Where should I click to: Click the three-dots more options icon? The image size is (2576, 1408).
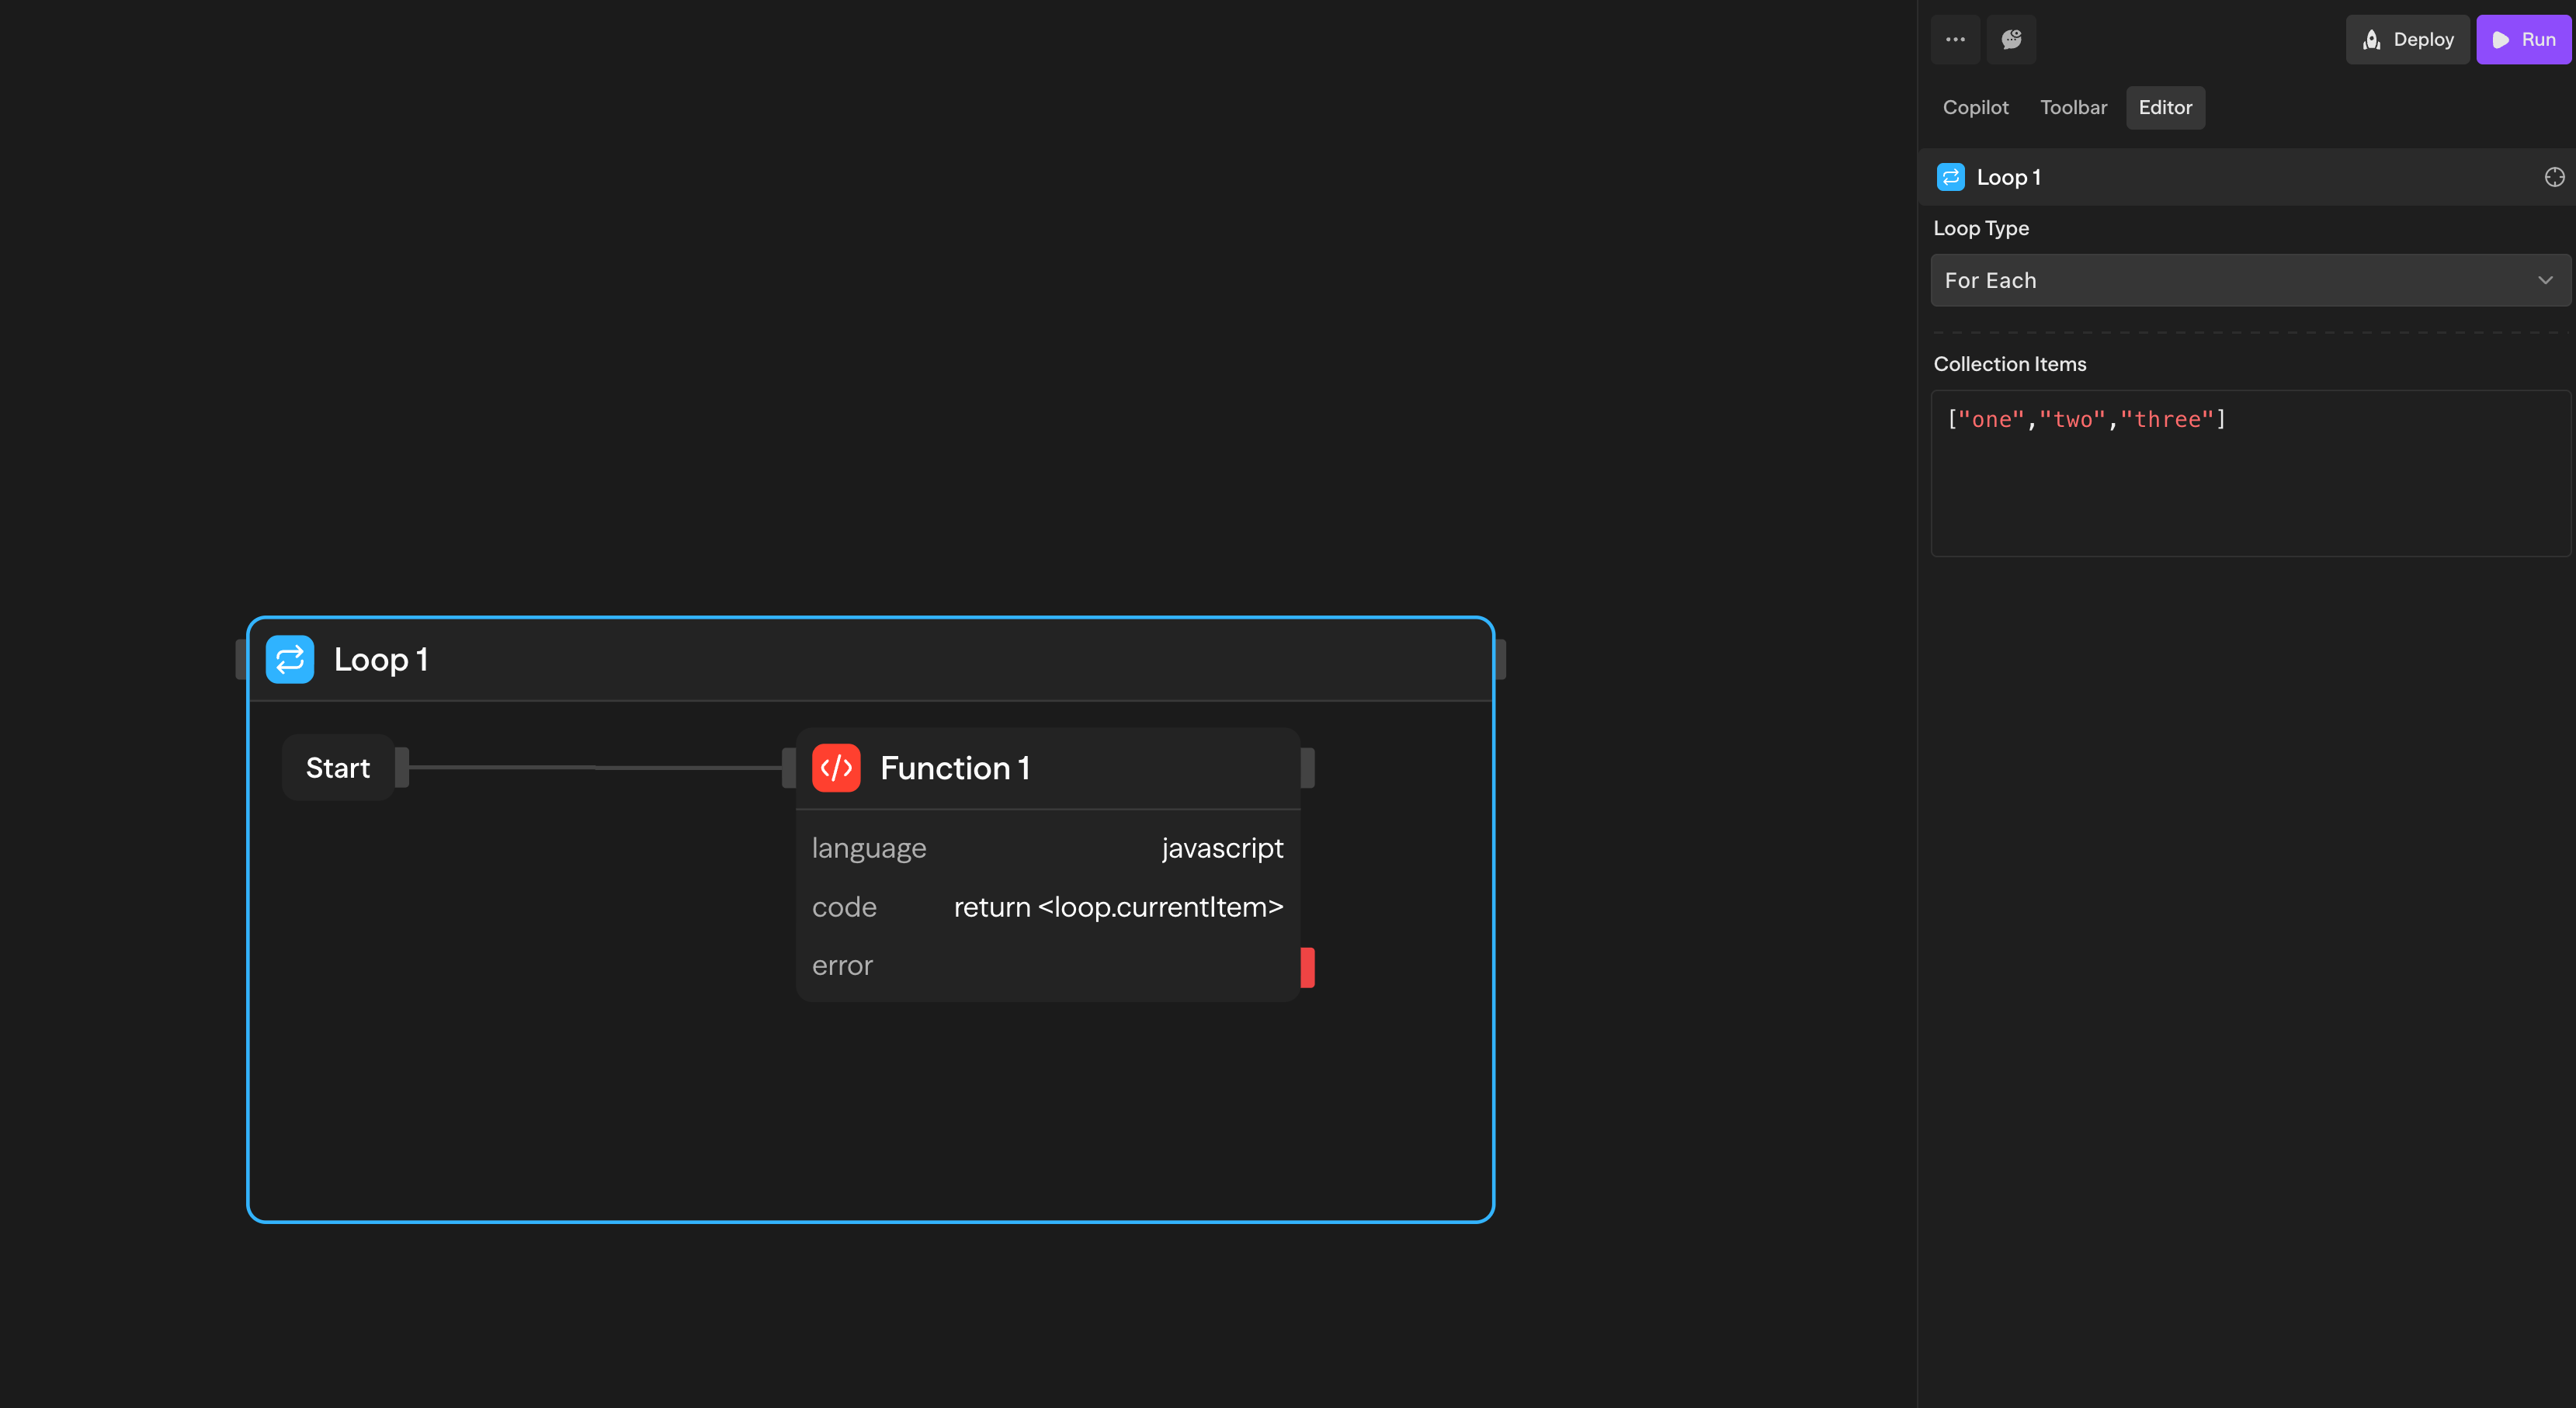1955,40
